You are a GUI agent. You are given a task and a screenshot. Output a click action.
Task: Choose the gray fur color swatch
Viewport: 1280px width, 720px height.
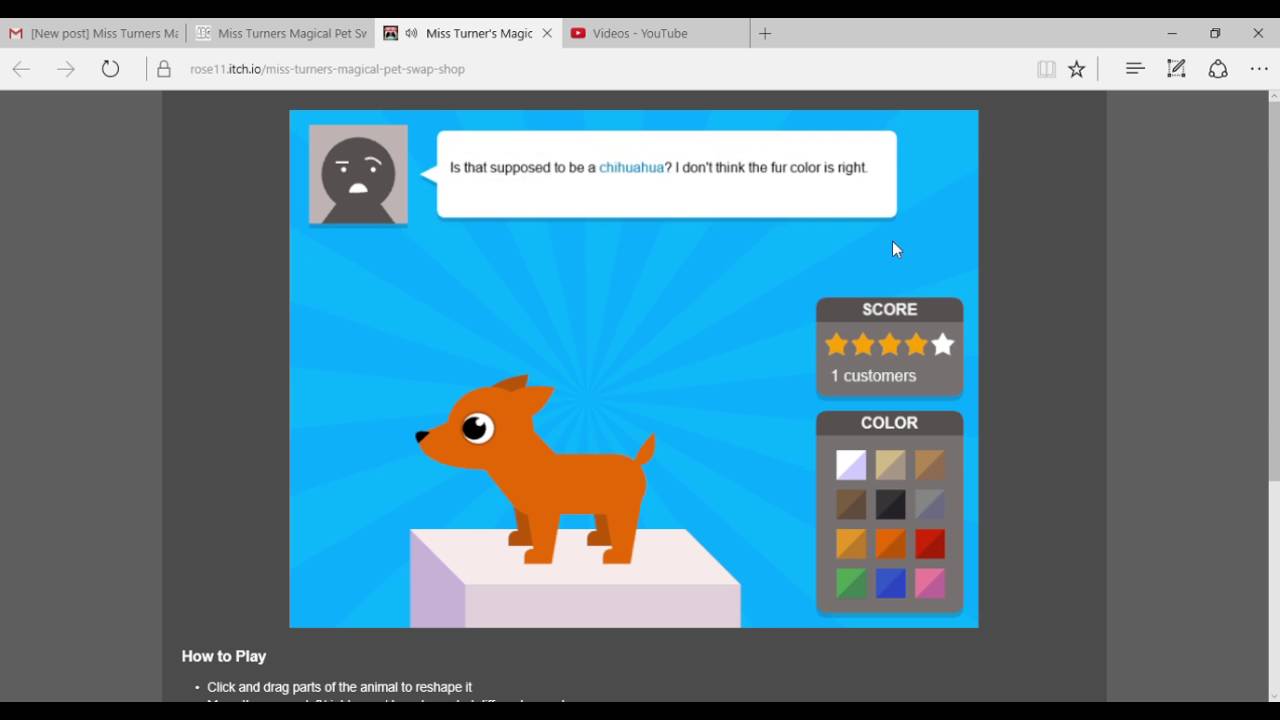coord(929,504)
